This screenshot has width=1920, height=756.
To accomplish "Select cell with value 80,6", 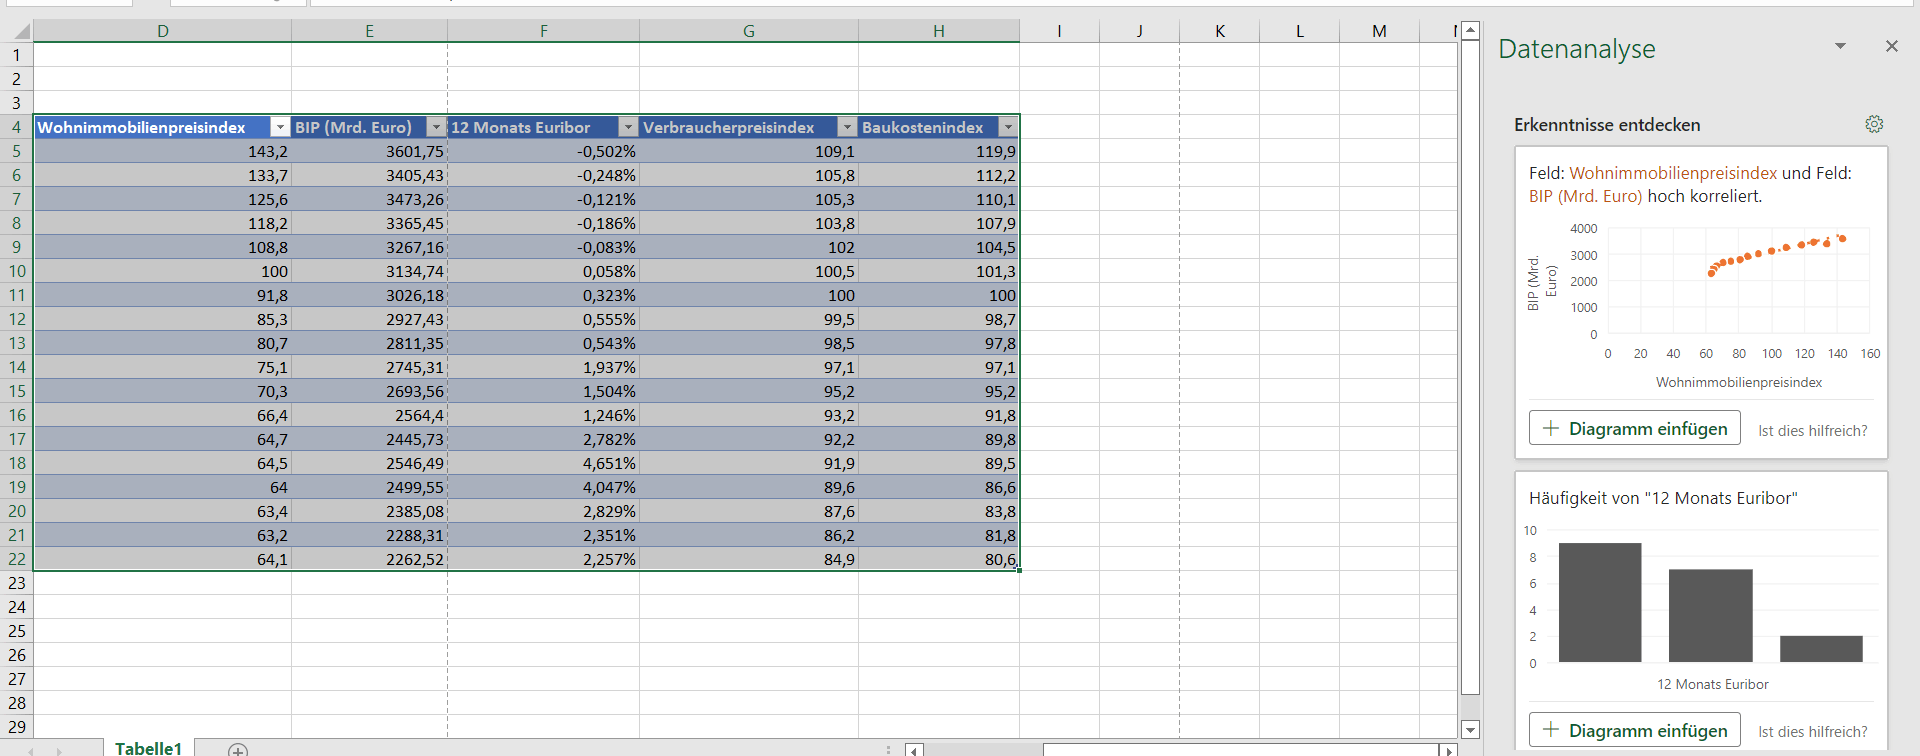I will coord(939,559).
